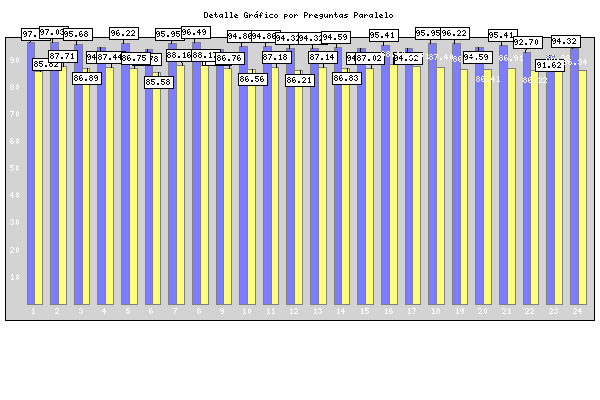The height and width of the screenshot is (400, 600).
Task: Select the blue bar for question 19
Action: click(456, 174)
